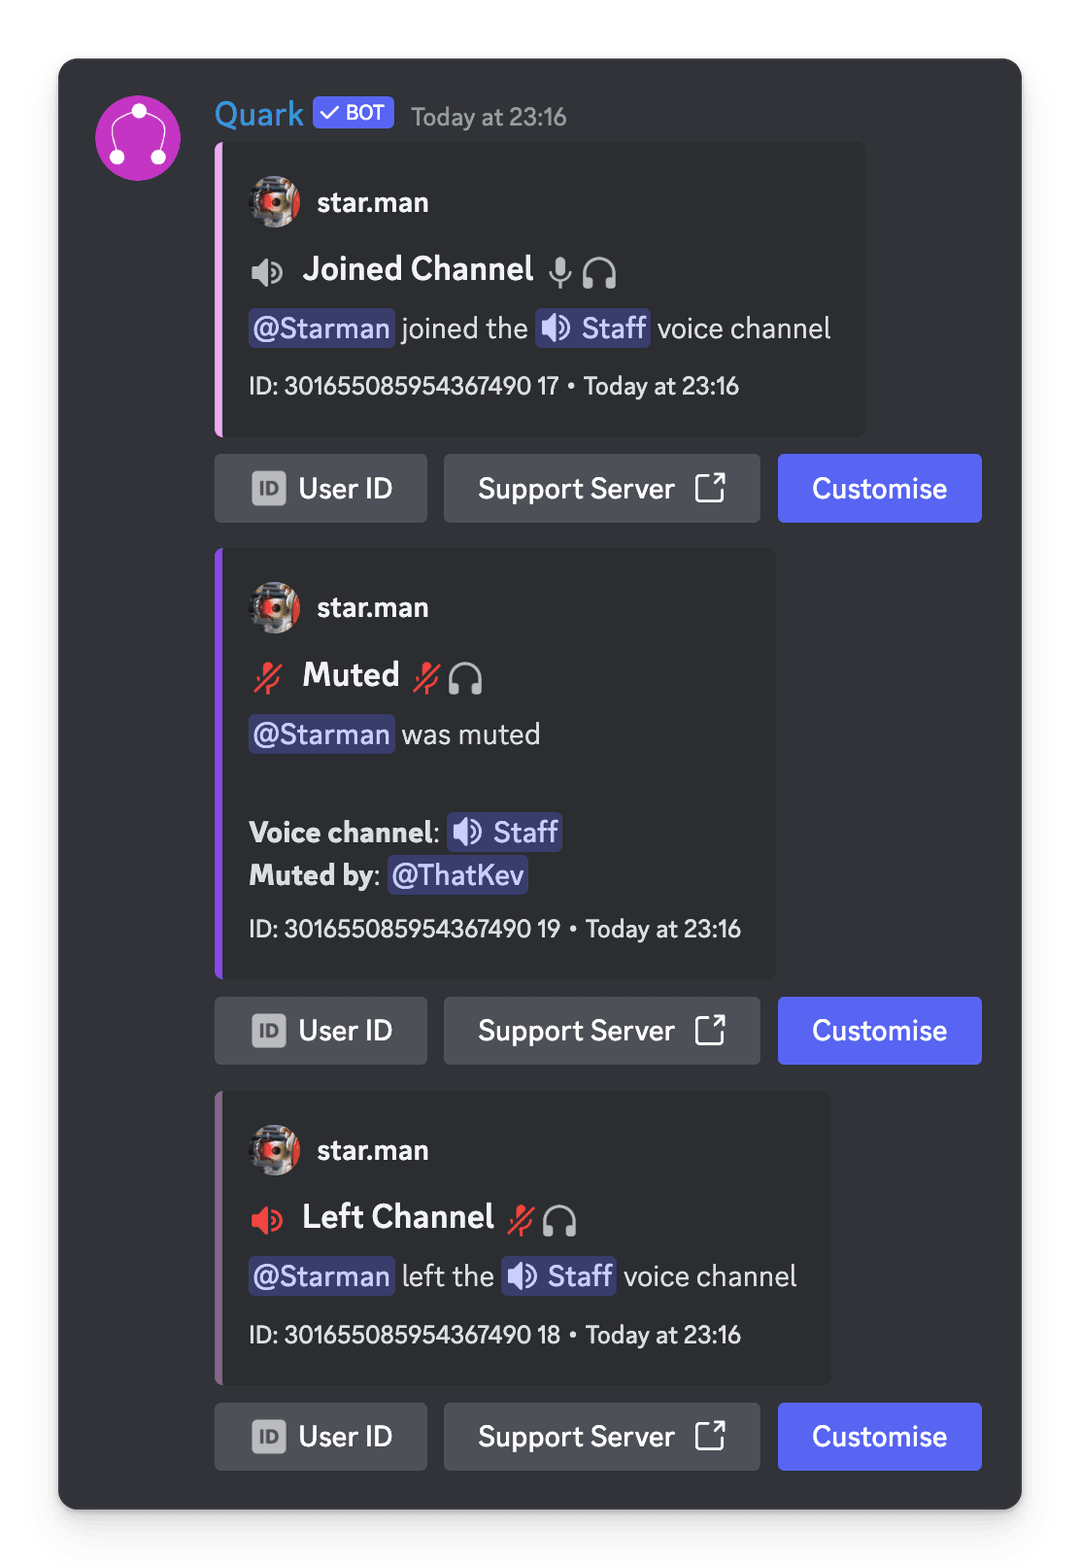Click the muted microphone icon next to Muted

coord(267,676)
